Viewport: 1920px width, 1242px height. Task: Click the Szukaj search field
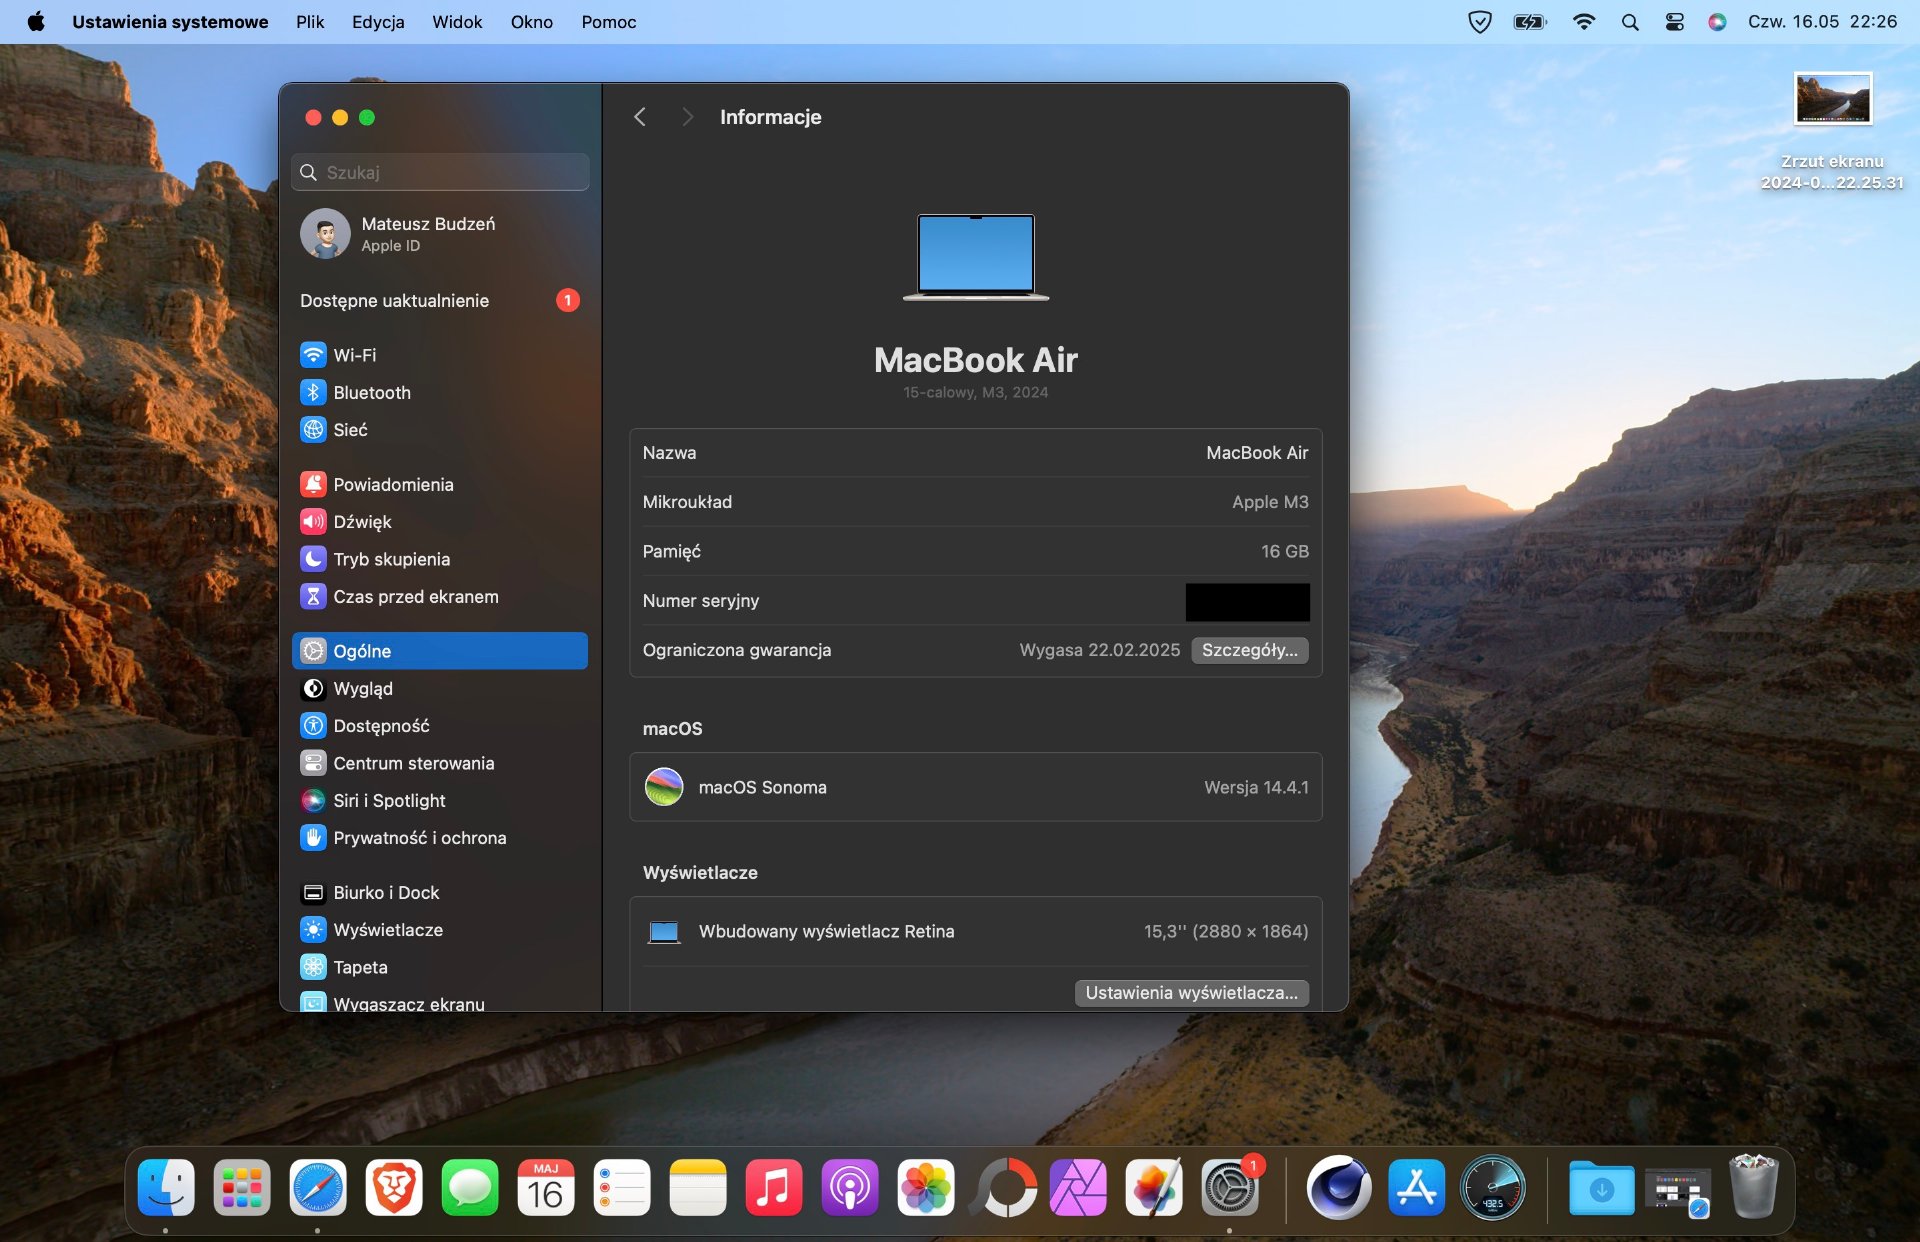click(440, 172)
